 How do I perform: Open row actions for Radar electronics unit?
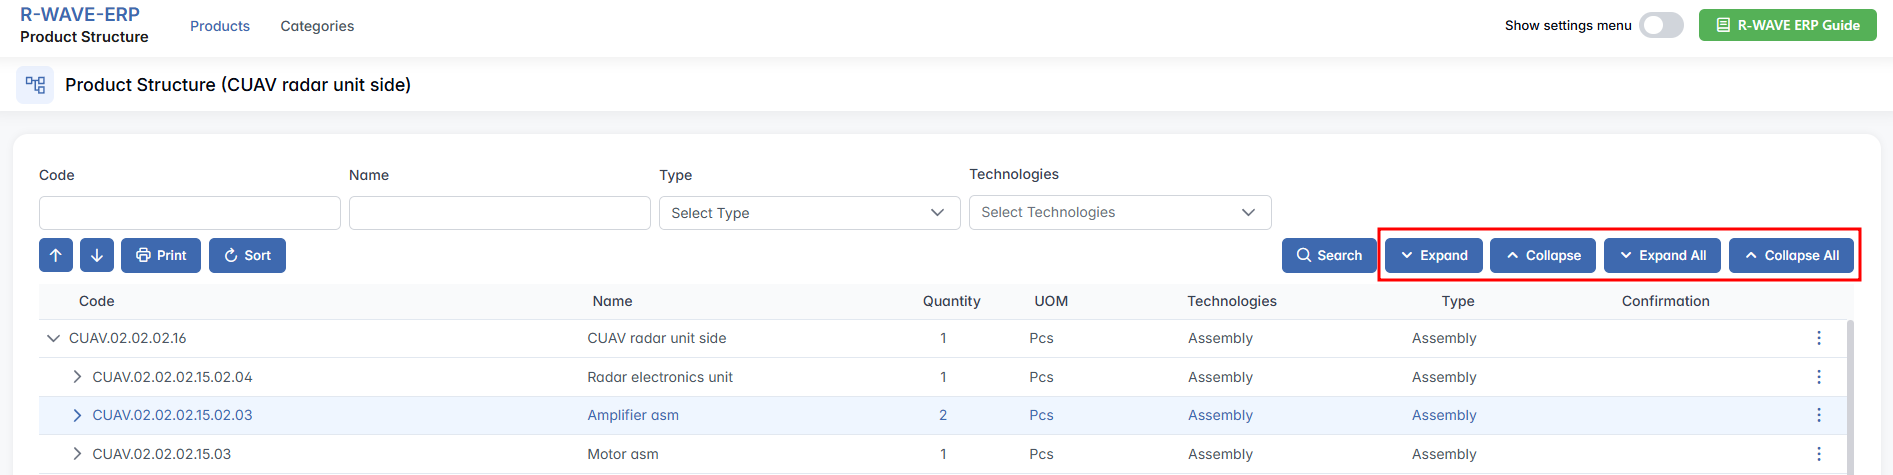tap(1818, 377)
